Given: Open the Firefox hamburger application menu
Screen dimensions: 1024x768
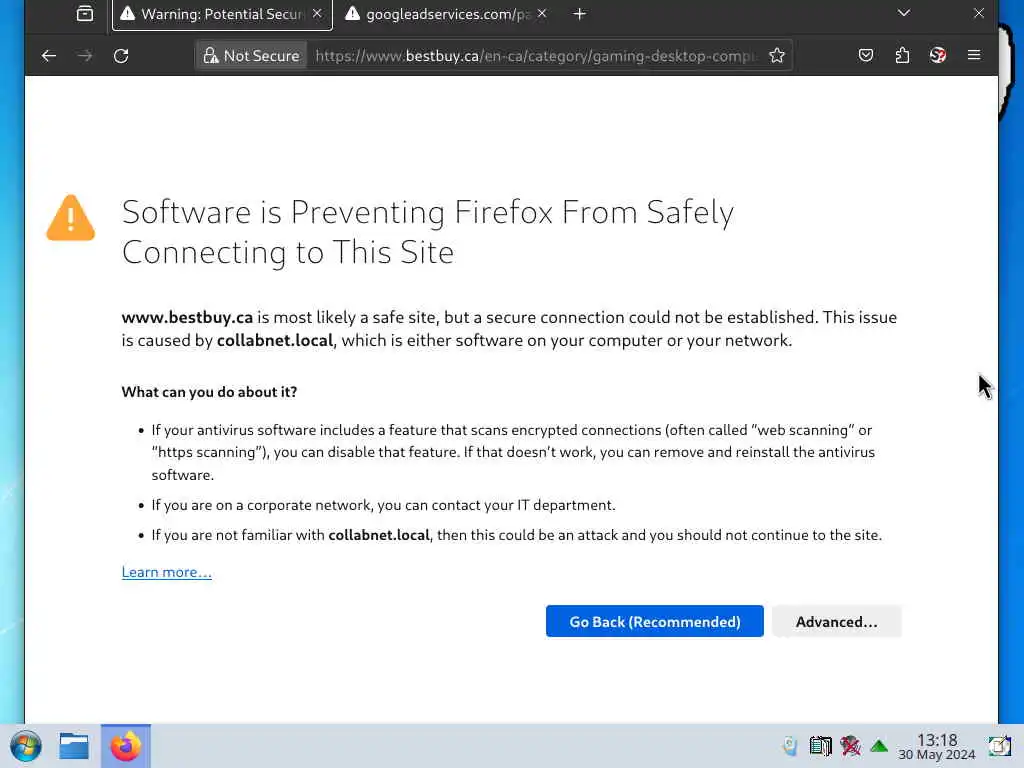Looking at the screenshot, I should tap(974, 56).
